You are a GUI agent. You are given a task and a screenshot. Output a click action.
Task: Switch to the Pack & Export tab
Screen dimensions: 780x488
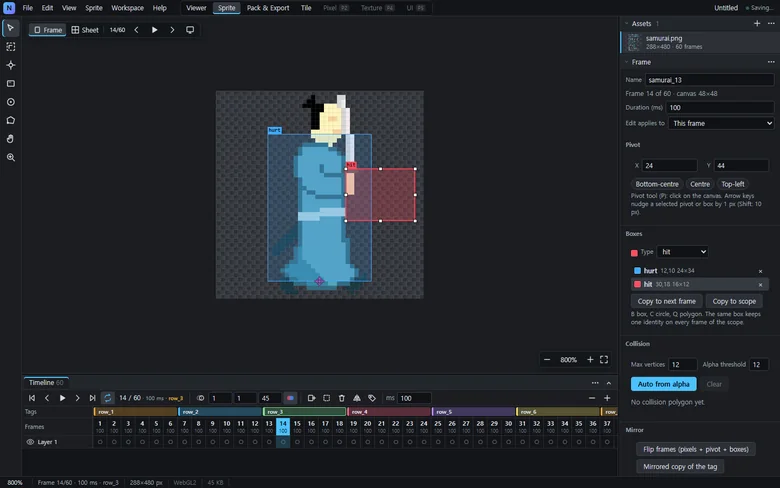click(x=268, y=8)
